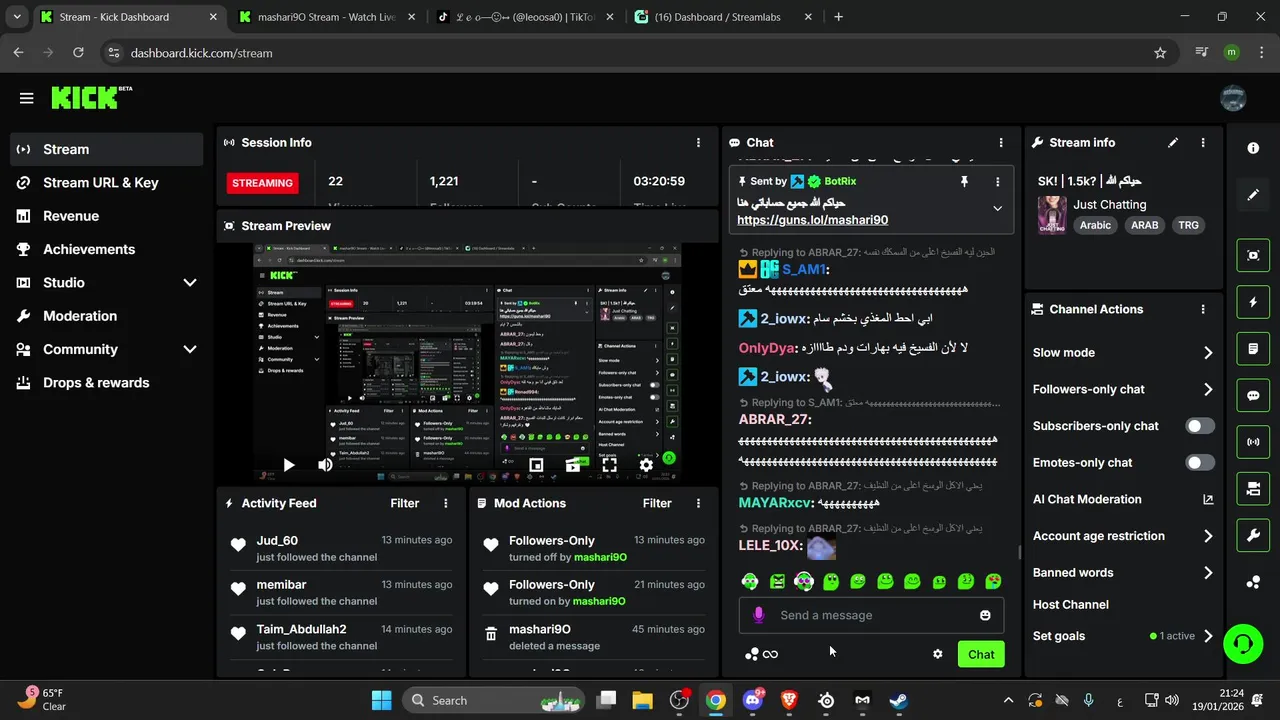1280x720 pixels.
Task: Click the pencil edit icon in right rail
Action: click(x=1253, y=195)
